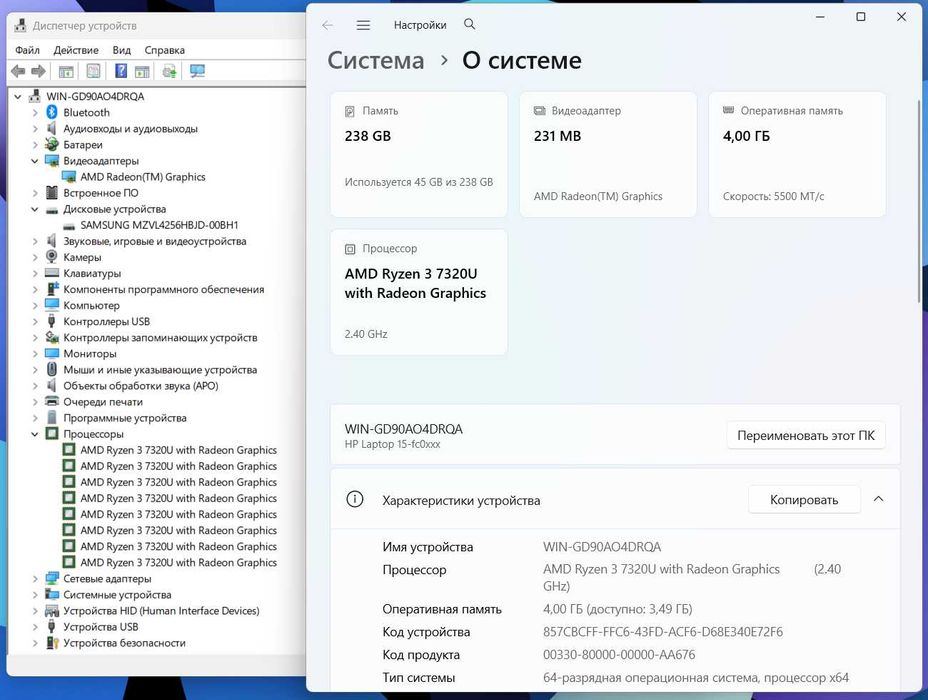Screen dimensions: 928x700
Task: Select the Камеры webcam icon
Action: (x=52, y=257)
